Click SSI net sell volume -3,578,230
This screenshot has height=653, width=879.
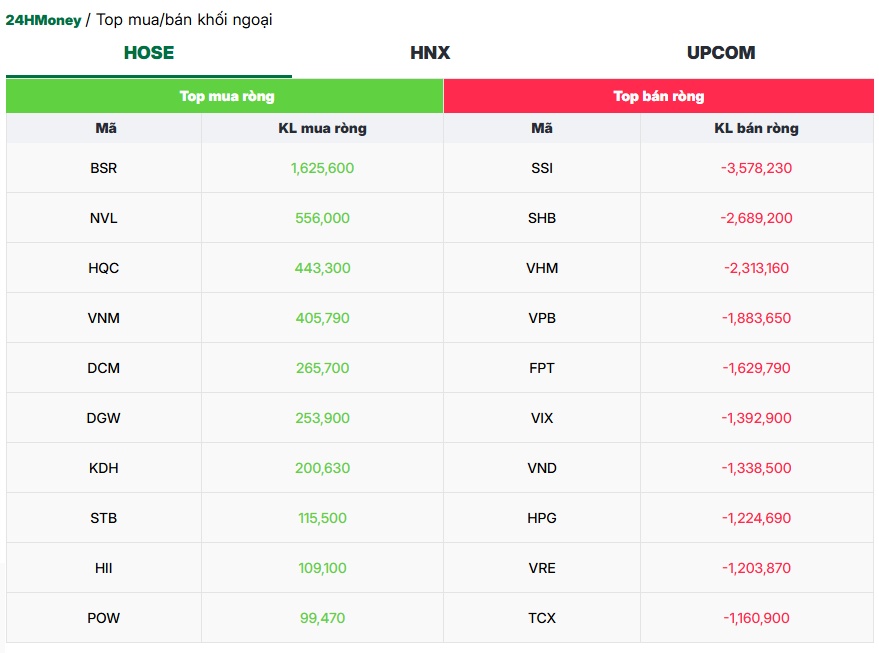pyautogui.click(x=756, y=168)
